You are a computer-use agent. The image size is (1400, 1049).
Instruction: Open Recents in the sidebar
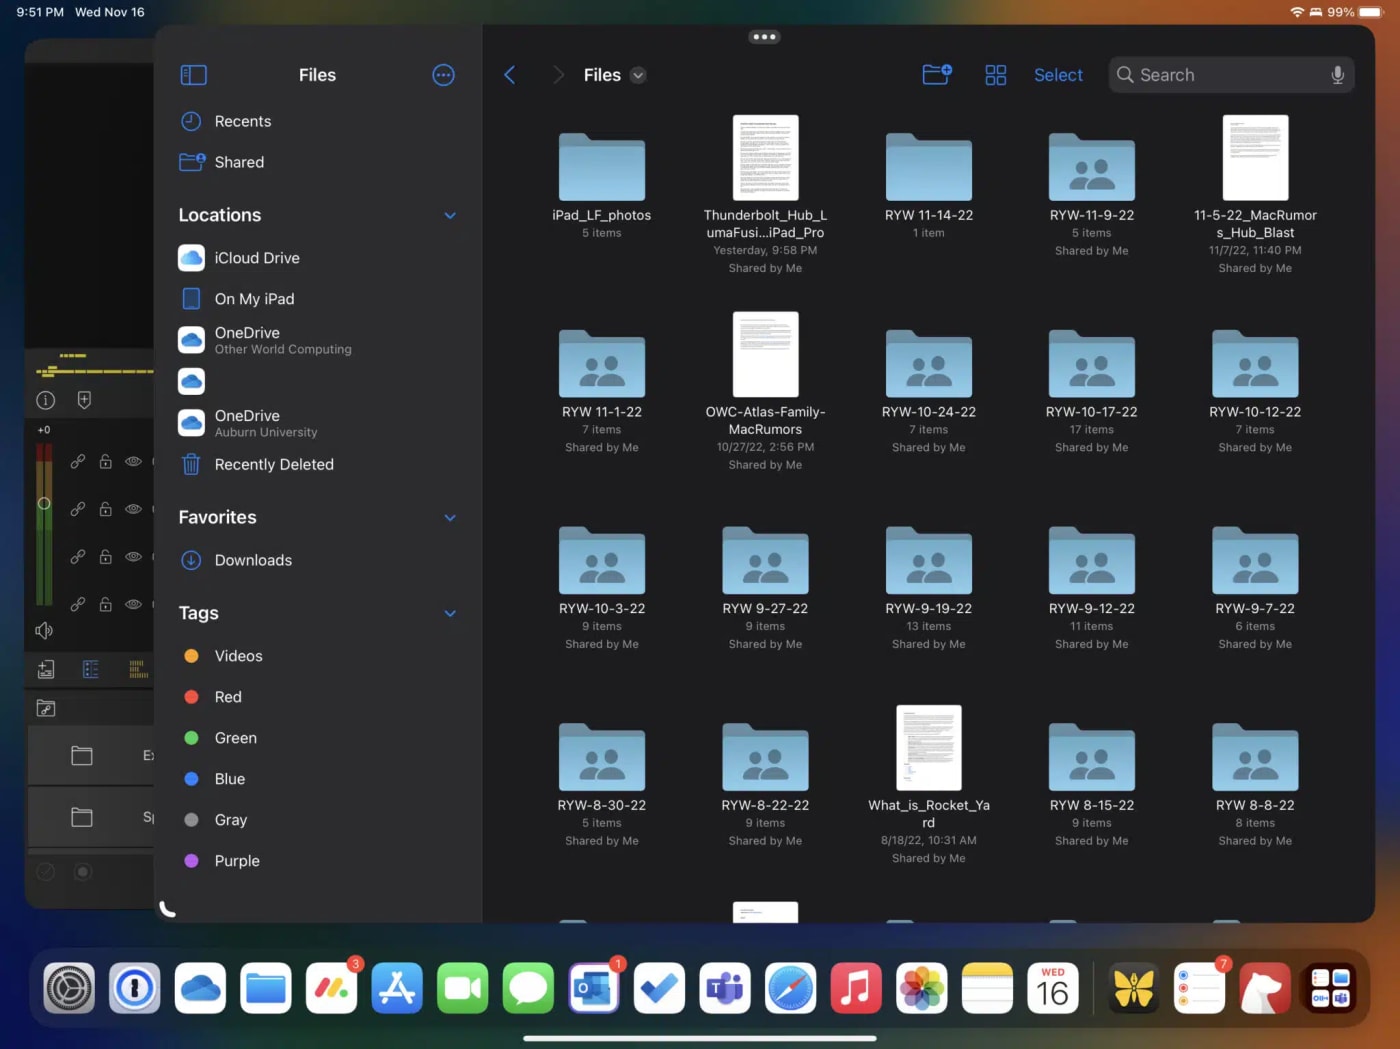click(x=242, y=121)
